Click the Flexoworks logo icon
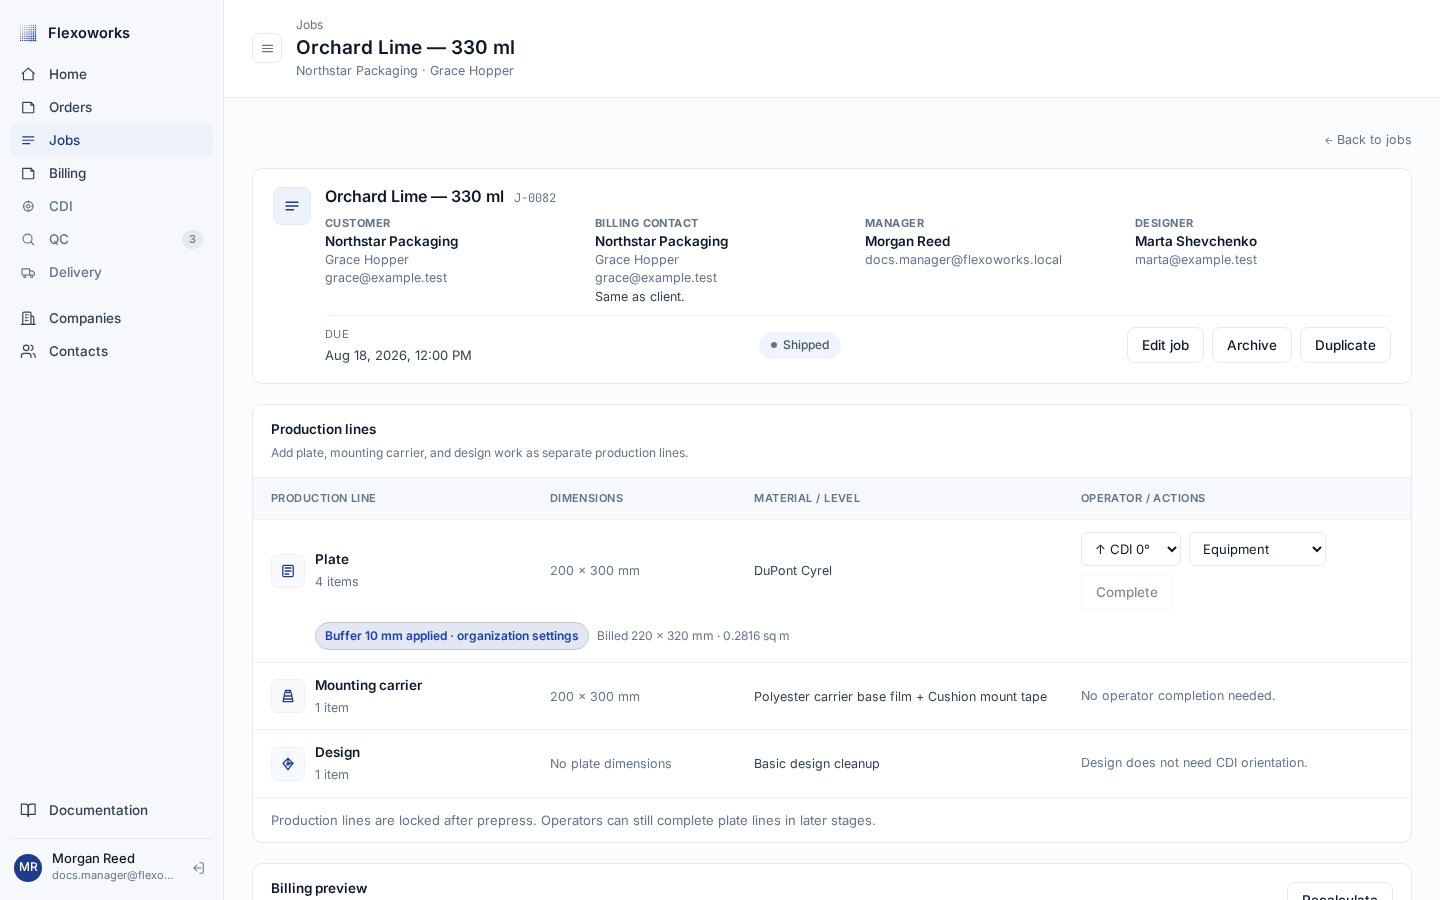 [28, 33]
